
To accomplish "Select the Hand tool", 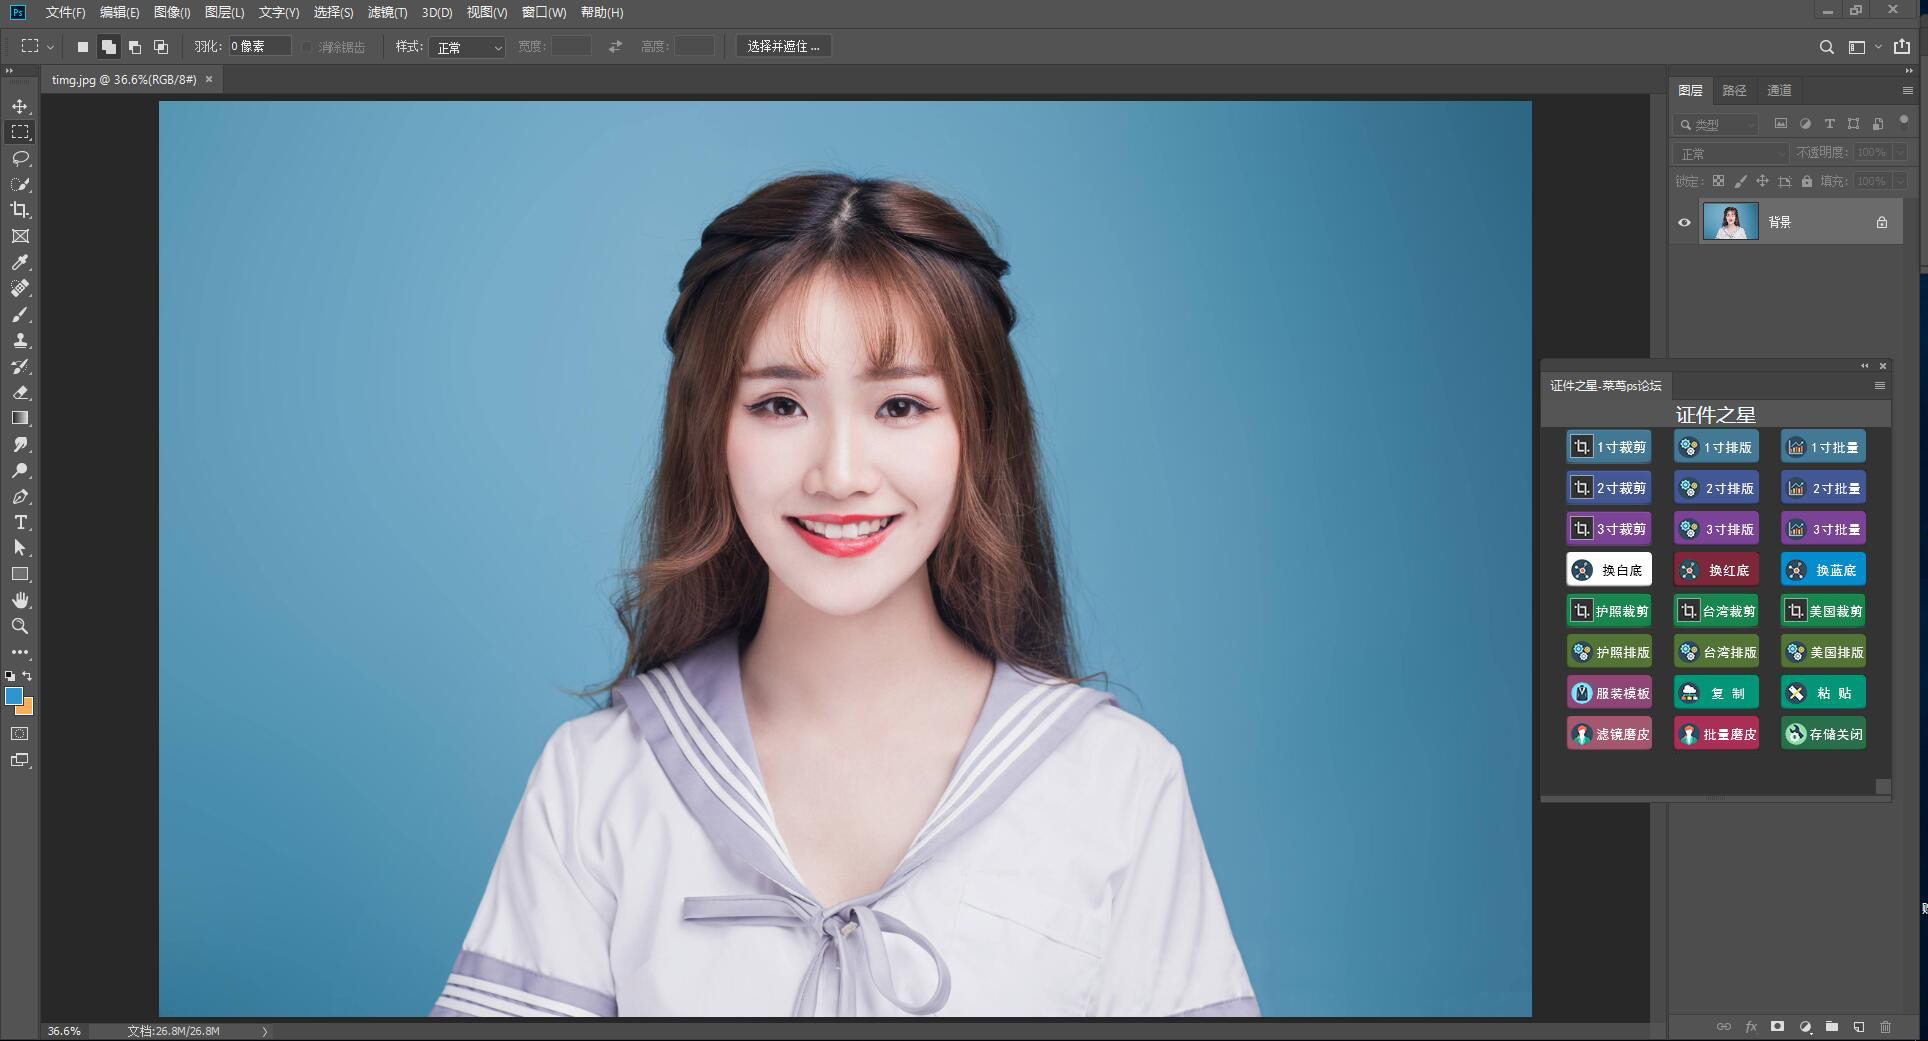I will tap(20, 600).
